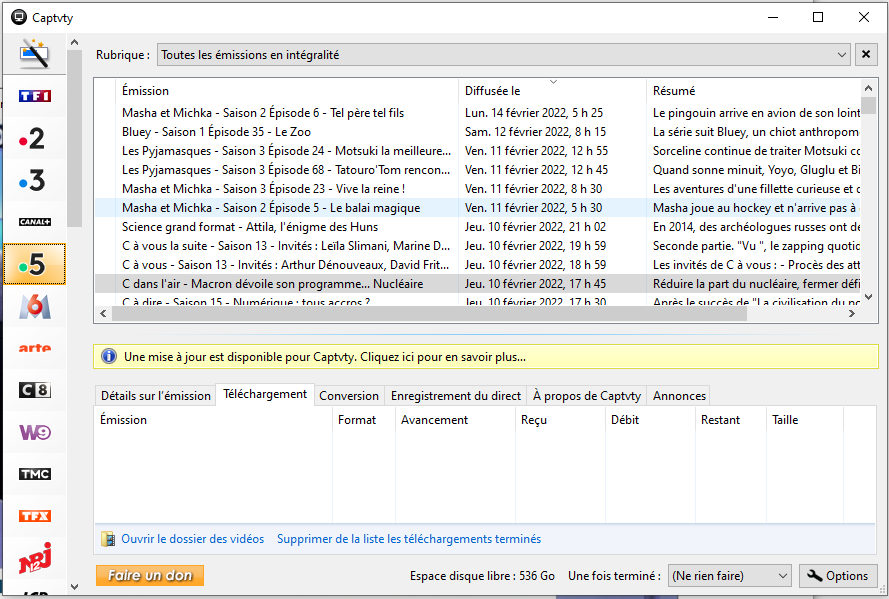Screen dimensions: 889x599
Task: Select 'Les Pyjamasques - Saison 3 Épisode 68' row
Action: tap(477, 170)
